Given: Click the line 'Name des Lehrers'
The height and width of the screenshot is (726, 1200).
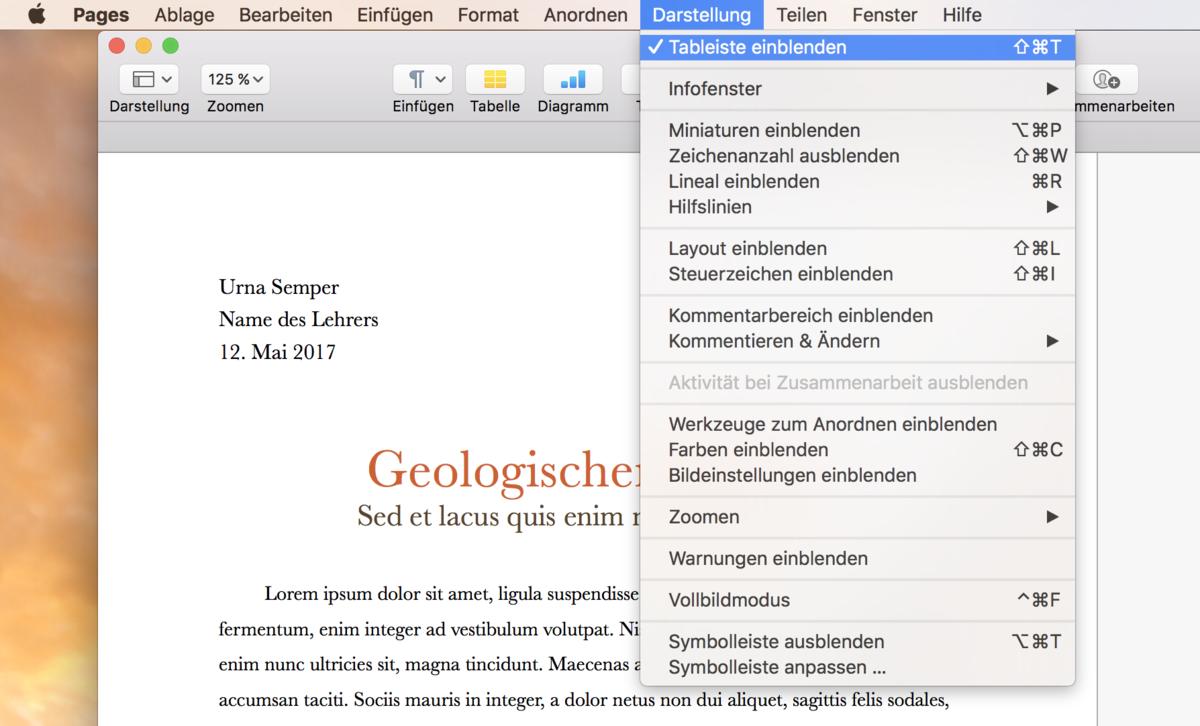Looking at the screenshot, I should (x=299, y=320).
